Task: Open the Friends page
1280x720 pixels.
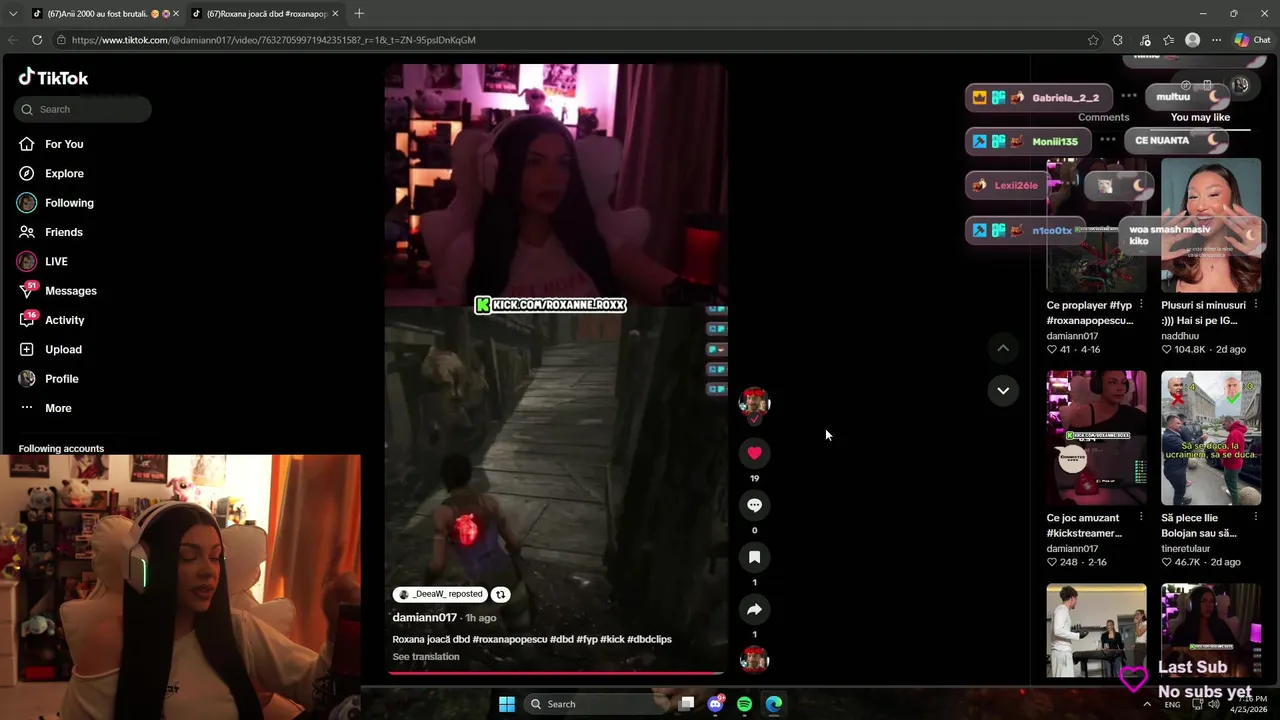Action: point(64,232)
